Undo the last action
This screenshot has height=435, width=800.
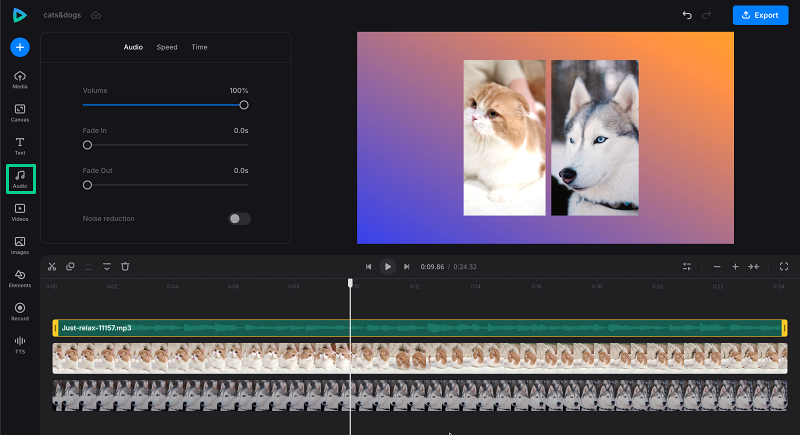tap(687, 15)
